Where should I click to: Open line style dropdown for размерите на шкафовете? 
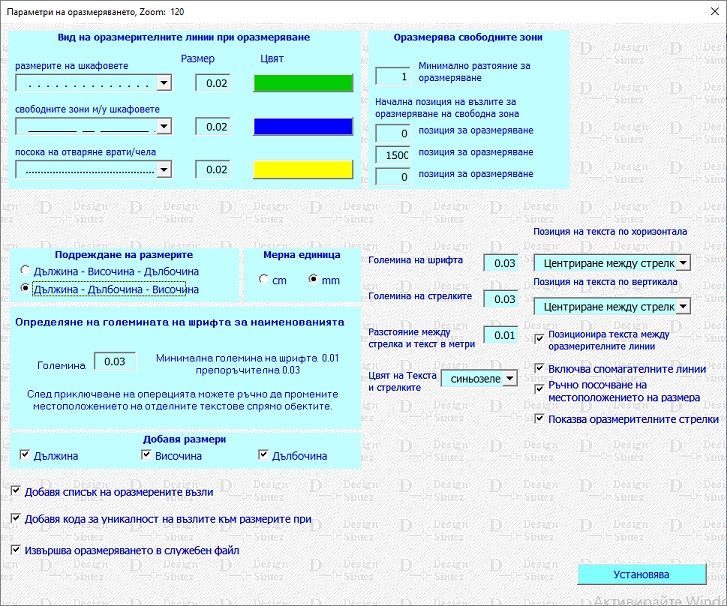(x=164, y=83)
